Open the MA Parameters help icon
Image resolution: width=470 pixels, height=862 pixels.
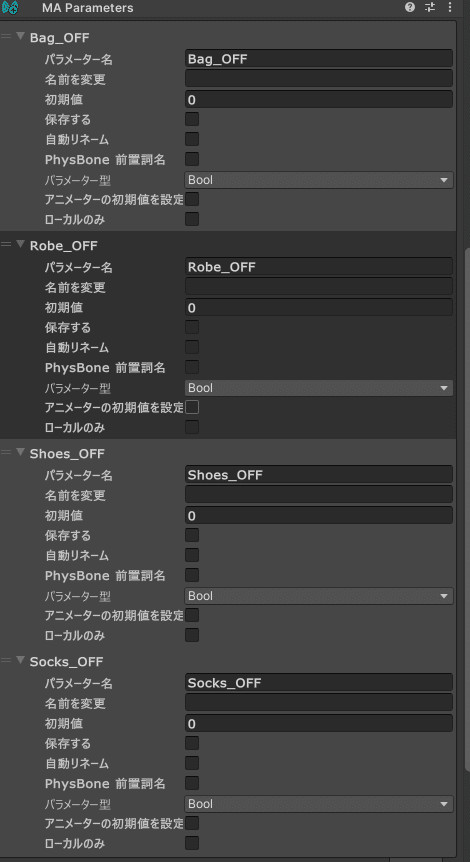tap(410, 8)
